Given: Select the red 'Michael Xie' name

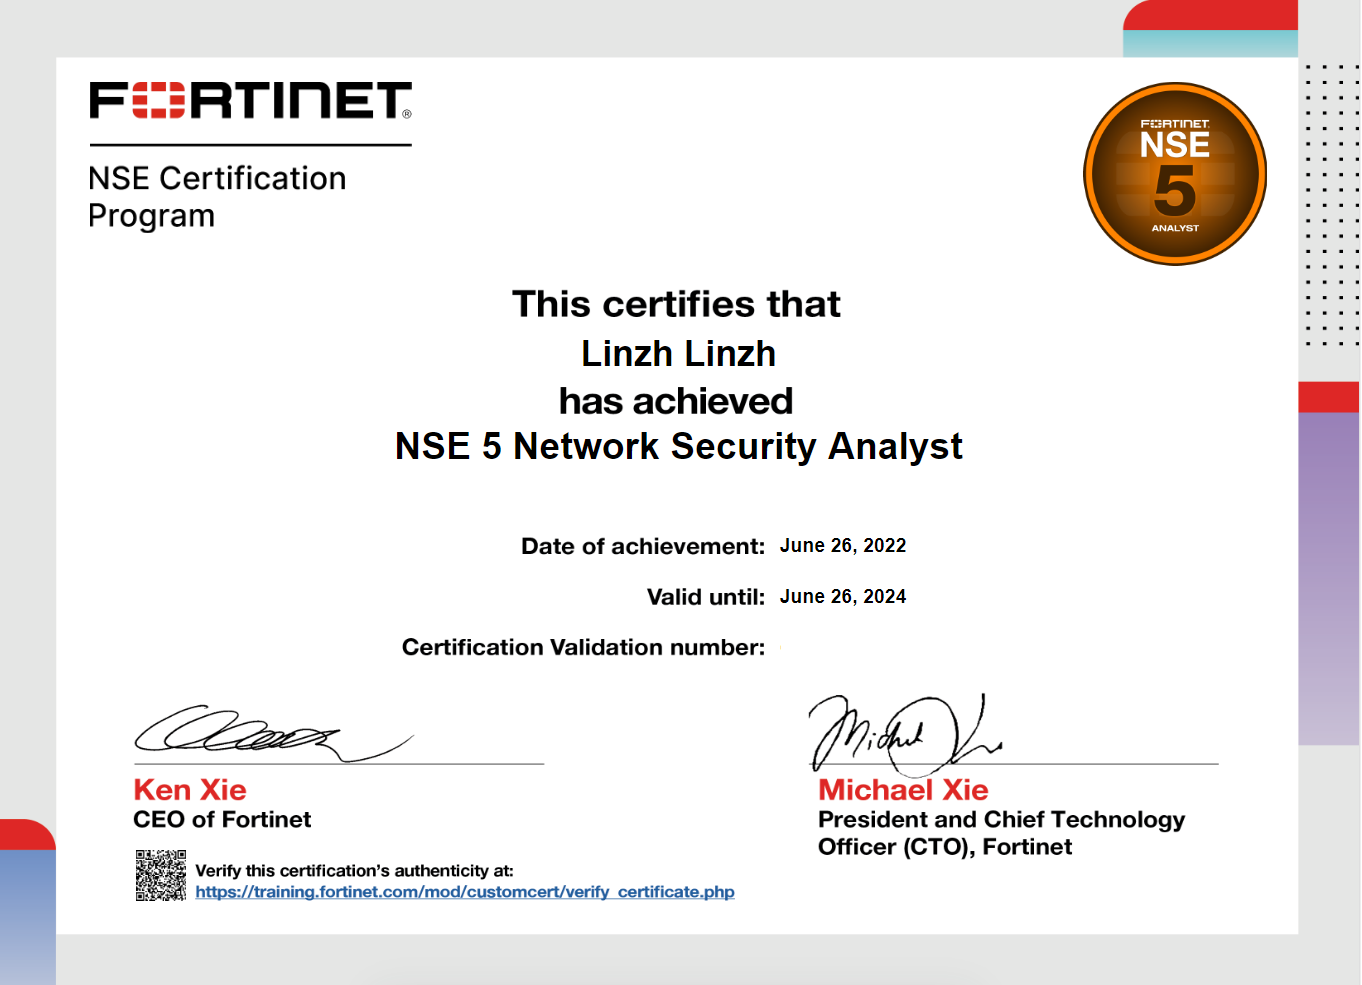Looking at the screenshot, I should pyautogui.click(x=903, y=790).
